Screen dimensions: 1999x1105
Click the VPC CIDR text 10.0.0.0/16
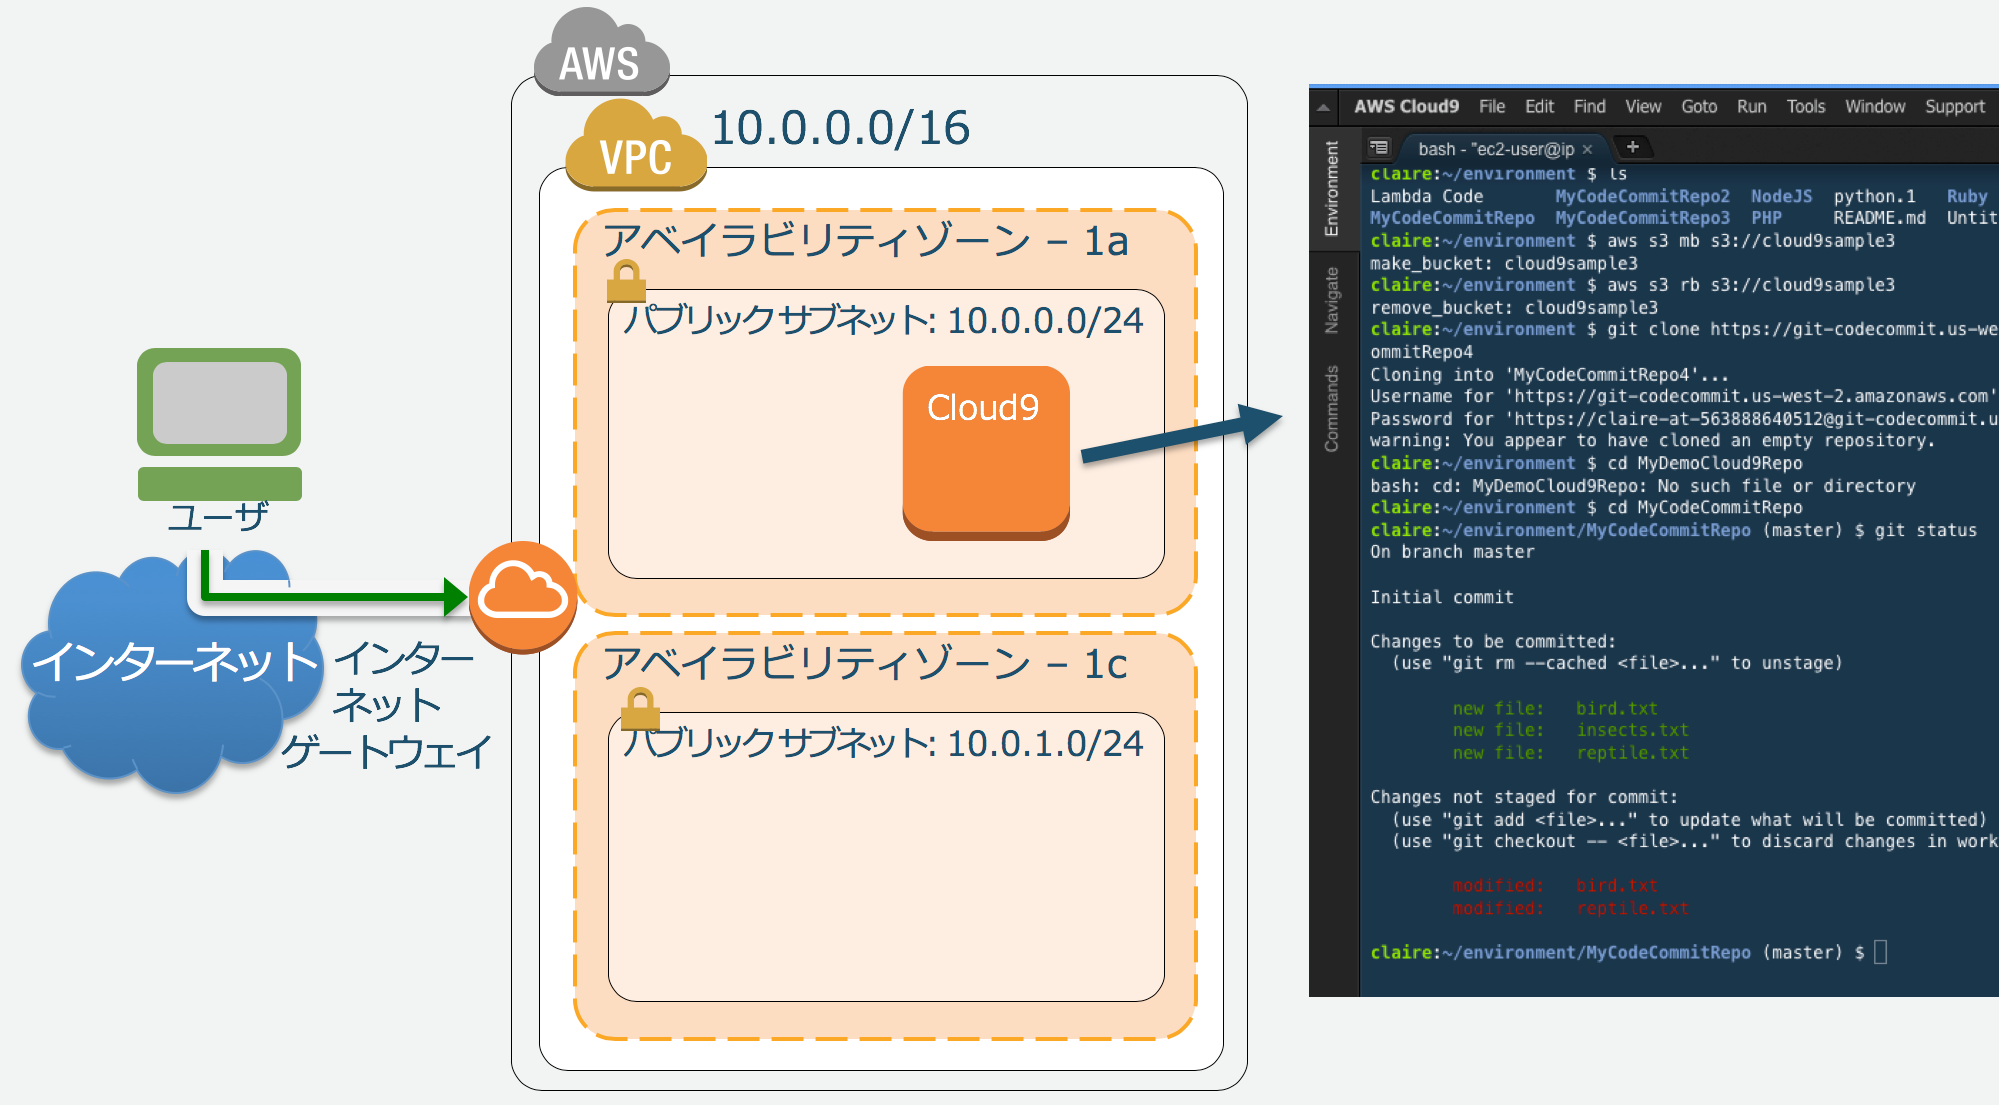841,128
